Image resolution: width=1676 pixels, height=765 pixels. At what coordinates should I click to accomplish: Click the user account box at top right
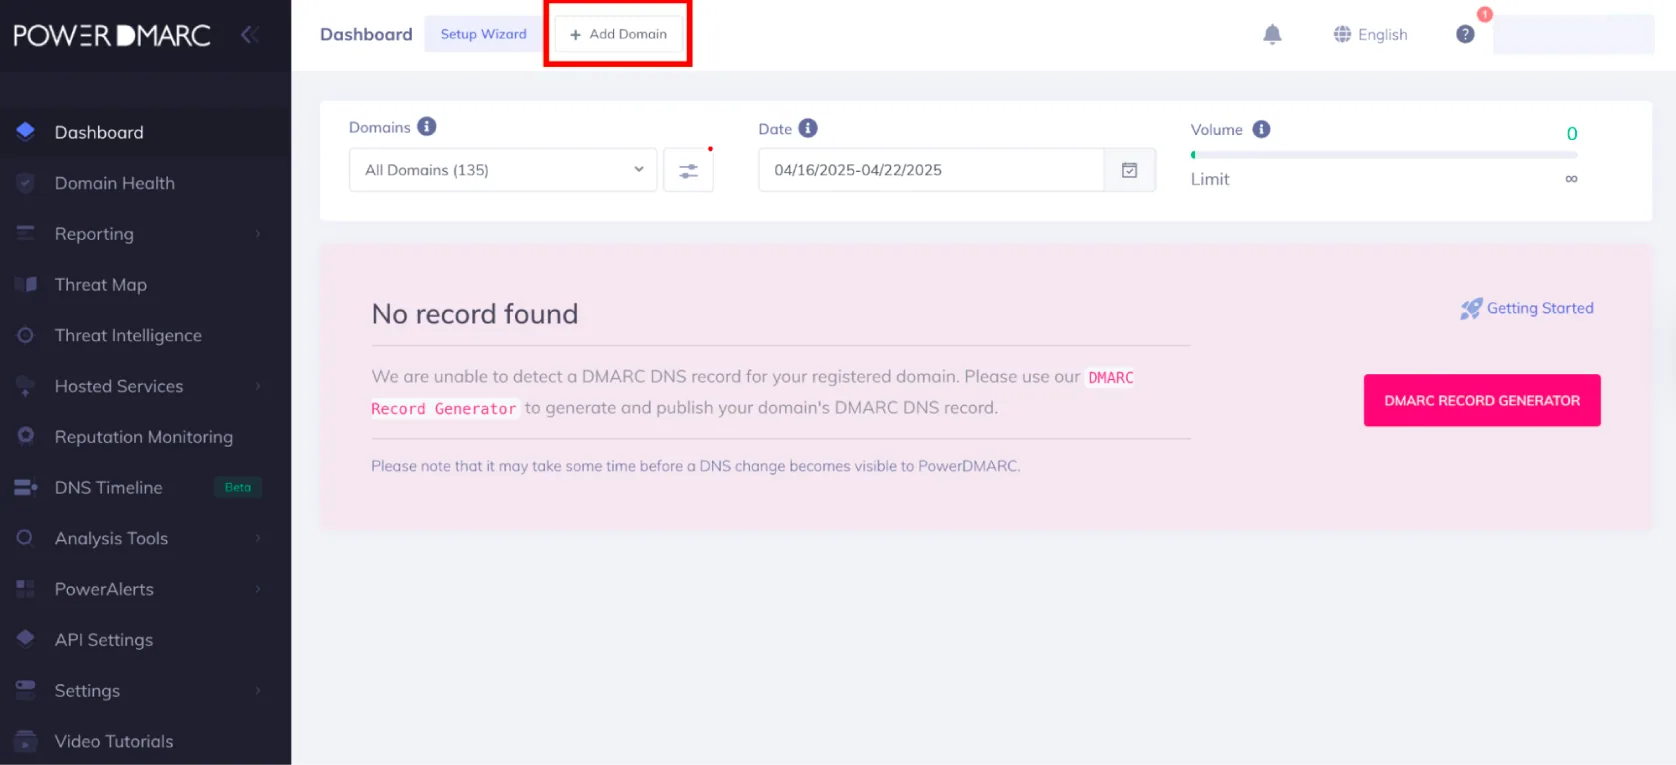pyautogui.click(x=1573, y=34)
